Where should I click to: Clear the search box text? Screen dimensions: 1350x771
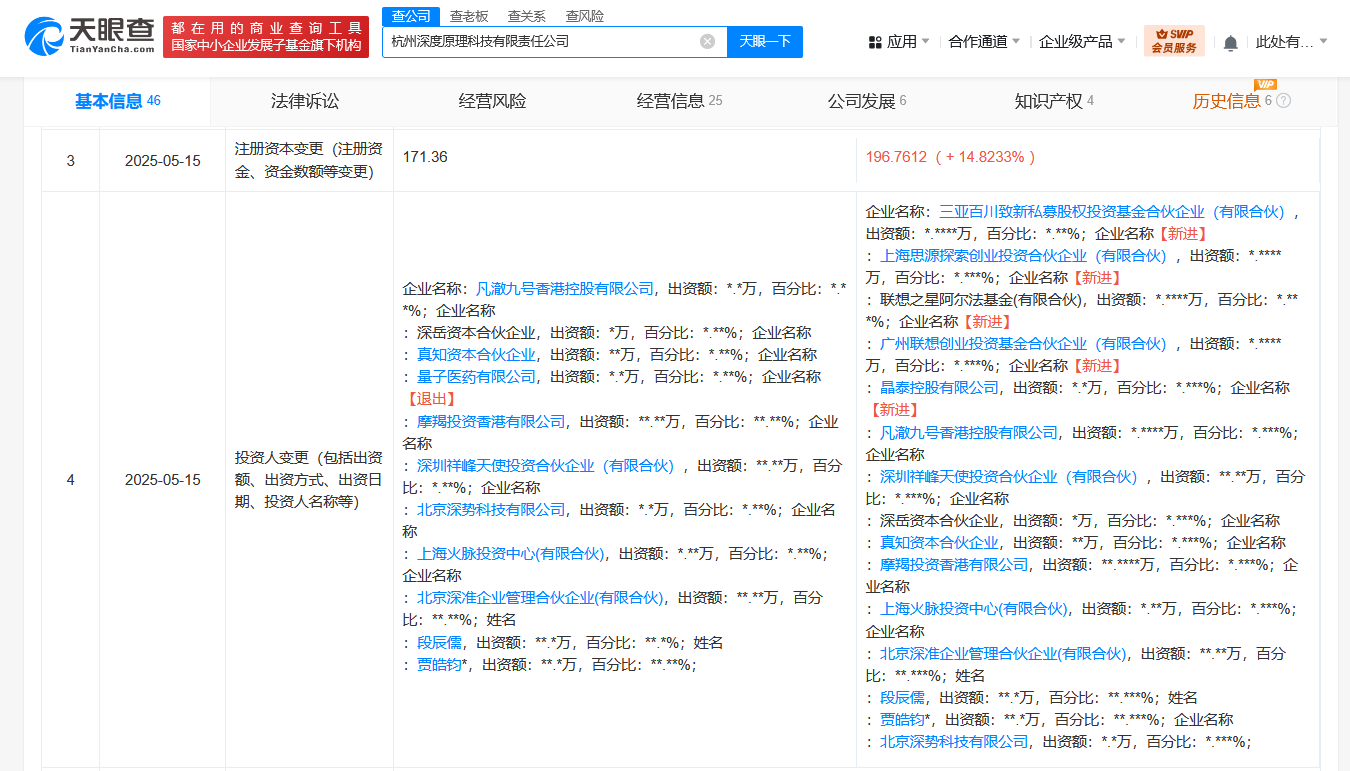point(707,41)
